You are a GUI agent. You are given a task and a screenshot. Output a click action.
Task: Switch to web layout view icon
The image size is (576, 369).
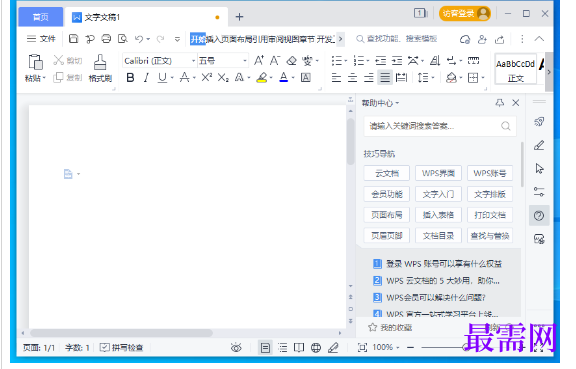pyautogui.click(x=316, y=347)
